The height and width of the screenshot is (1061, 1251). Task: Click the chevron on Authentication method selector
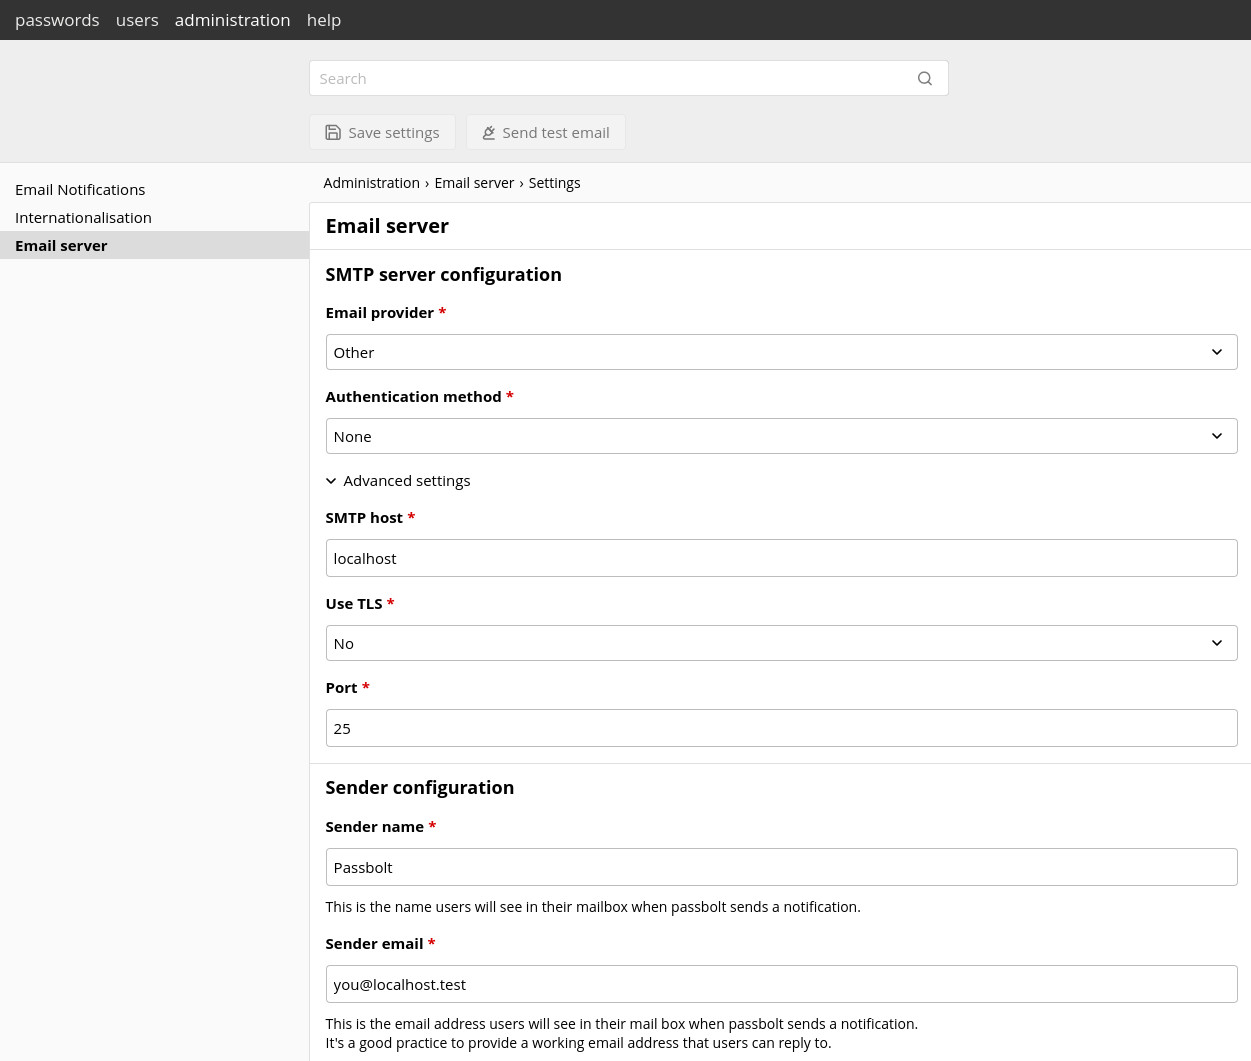(1216, 436)
